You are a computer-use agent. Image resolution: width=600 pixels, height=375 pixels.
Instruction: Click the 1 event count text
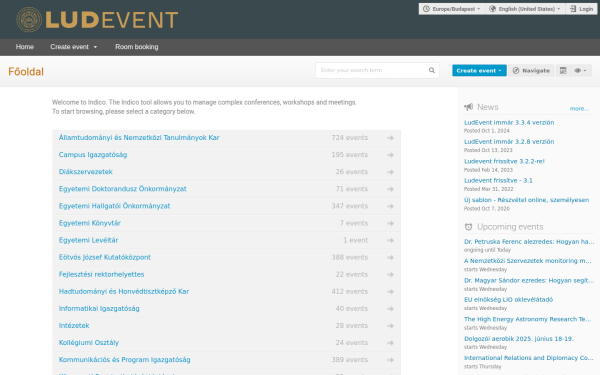point(355,240)
